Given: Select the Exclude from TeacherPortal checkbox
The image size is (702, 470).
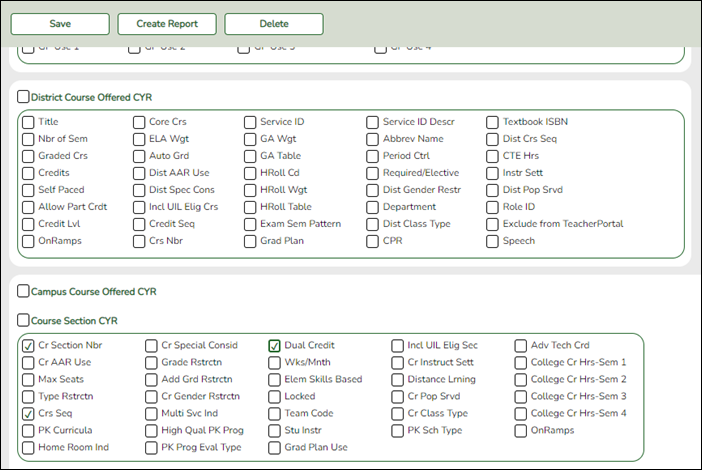Looking at the screenshot, I should click(x=493, y=224).
